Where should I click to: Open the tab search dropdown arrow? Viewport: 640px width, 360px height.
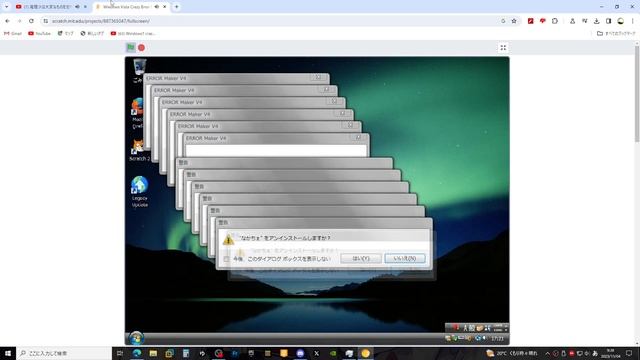(6, 7)
